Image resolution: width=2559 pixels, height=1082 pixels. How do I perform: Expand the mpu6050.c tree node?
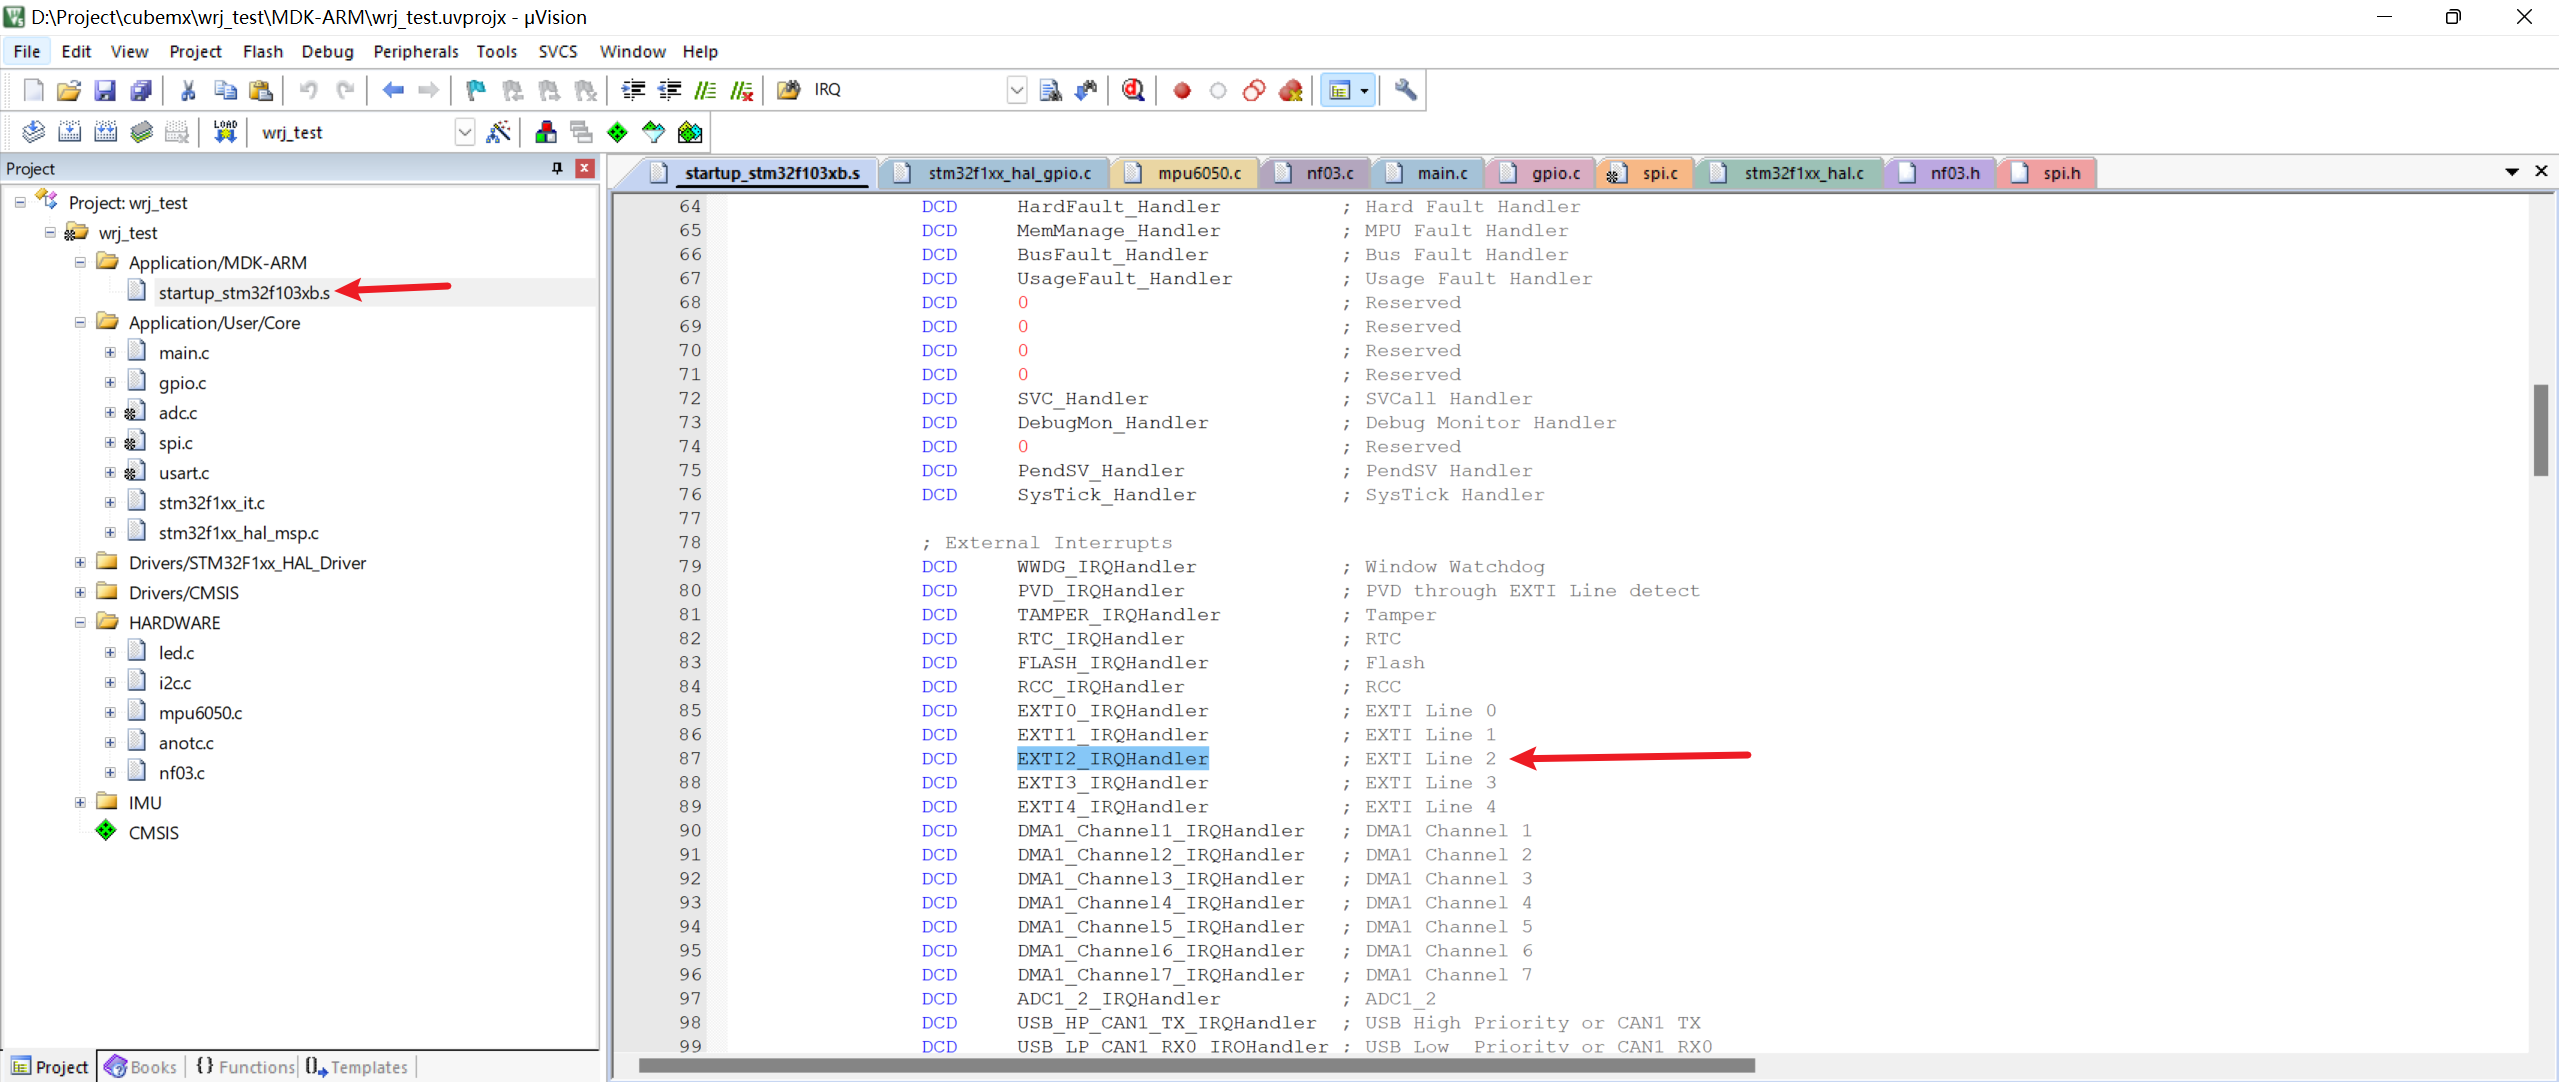[x=110, y=713]
